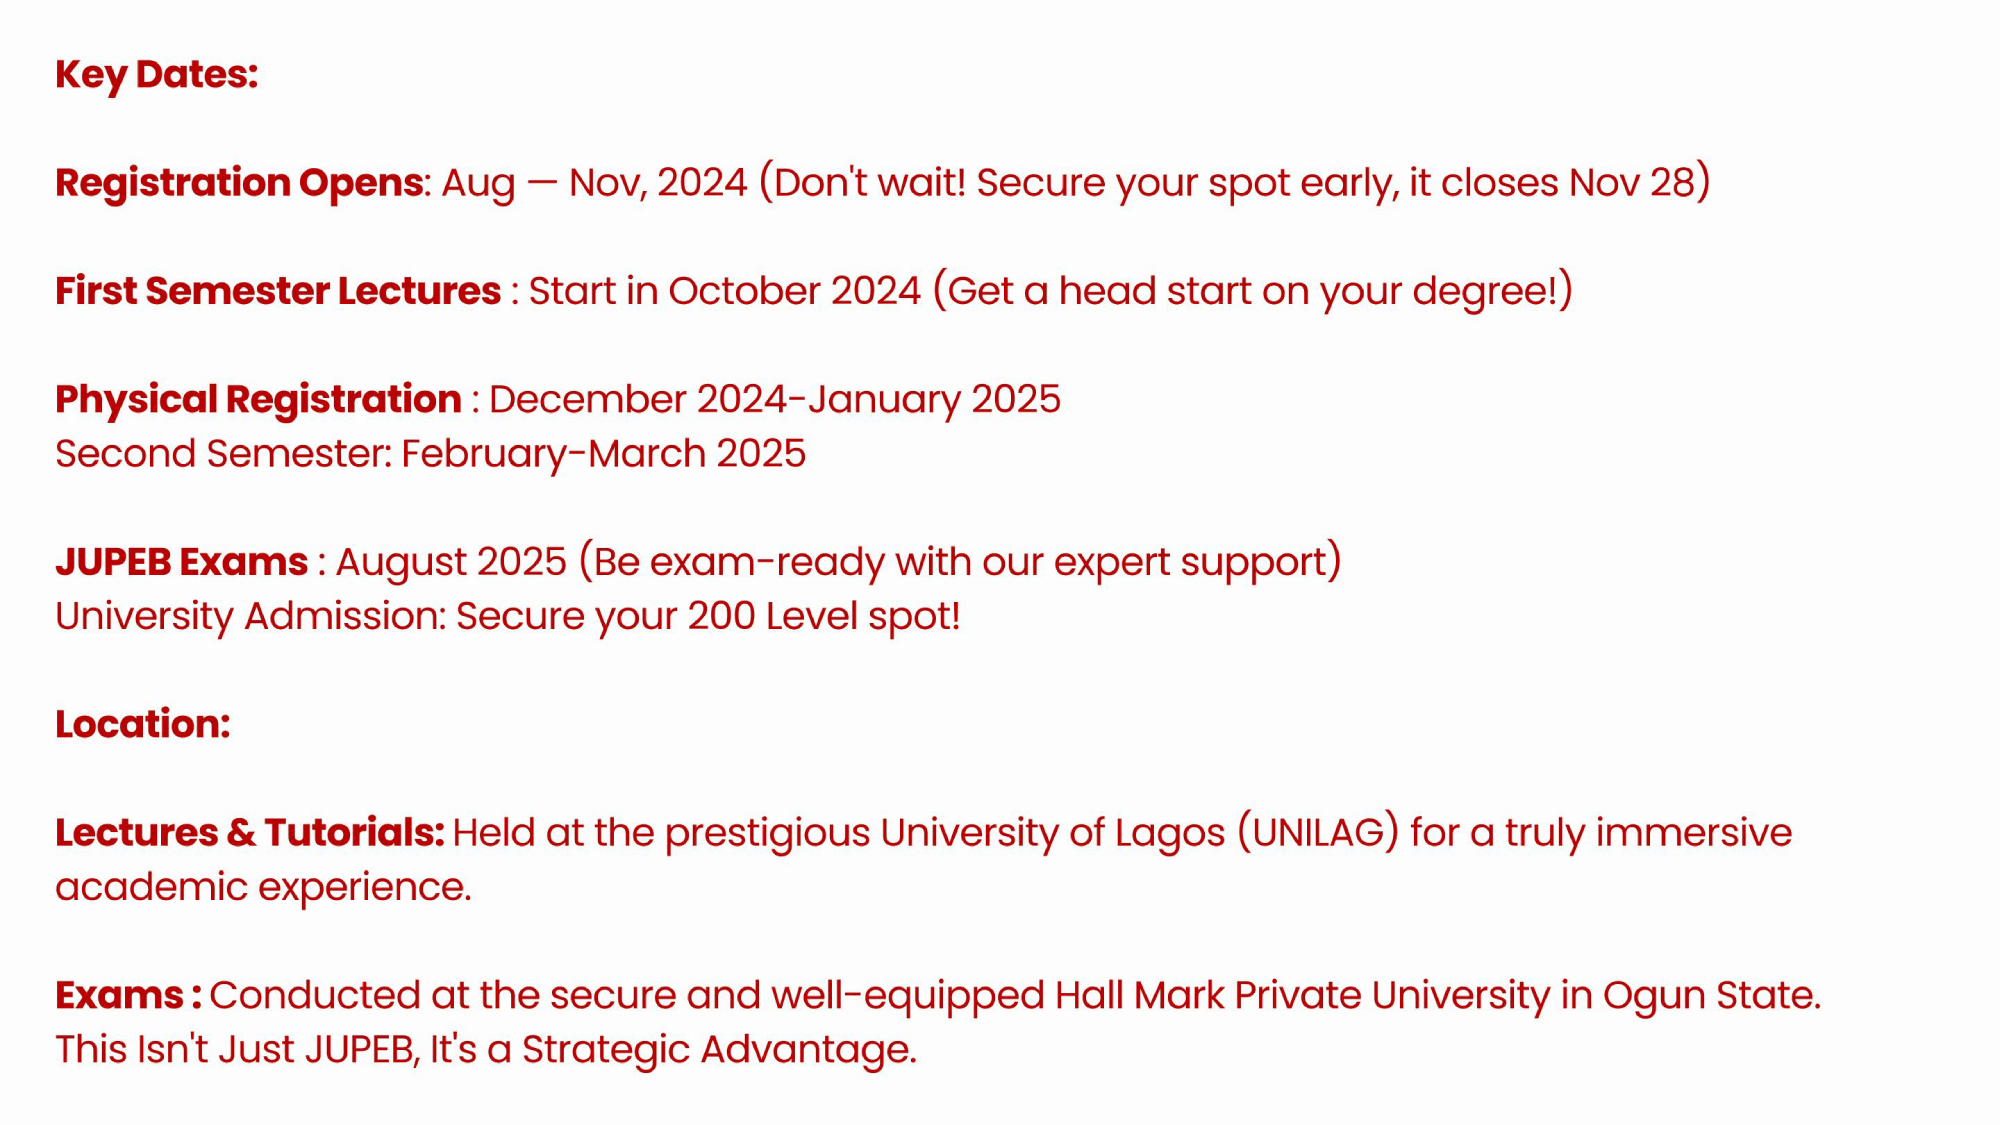Screen dimensions: 2000x1125
Task: Click 'December 2024-January 2025' date range
Action: pyautogui.click(x=775, y=400)
